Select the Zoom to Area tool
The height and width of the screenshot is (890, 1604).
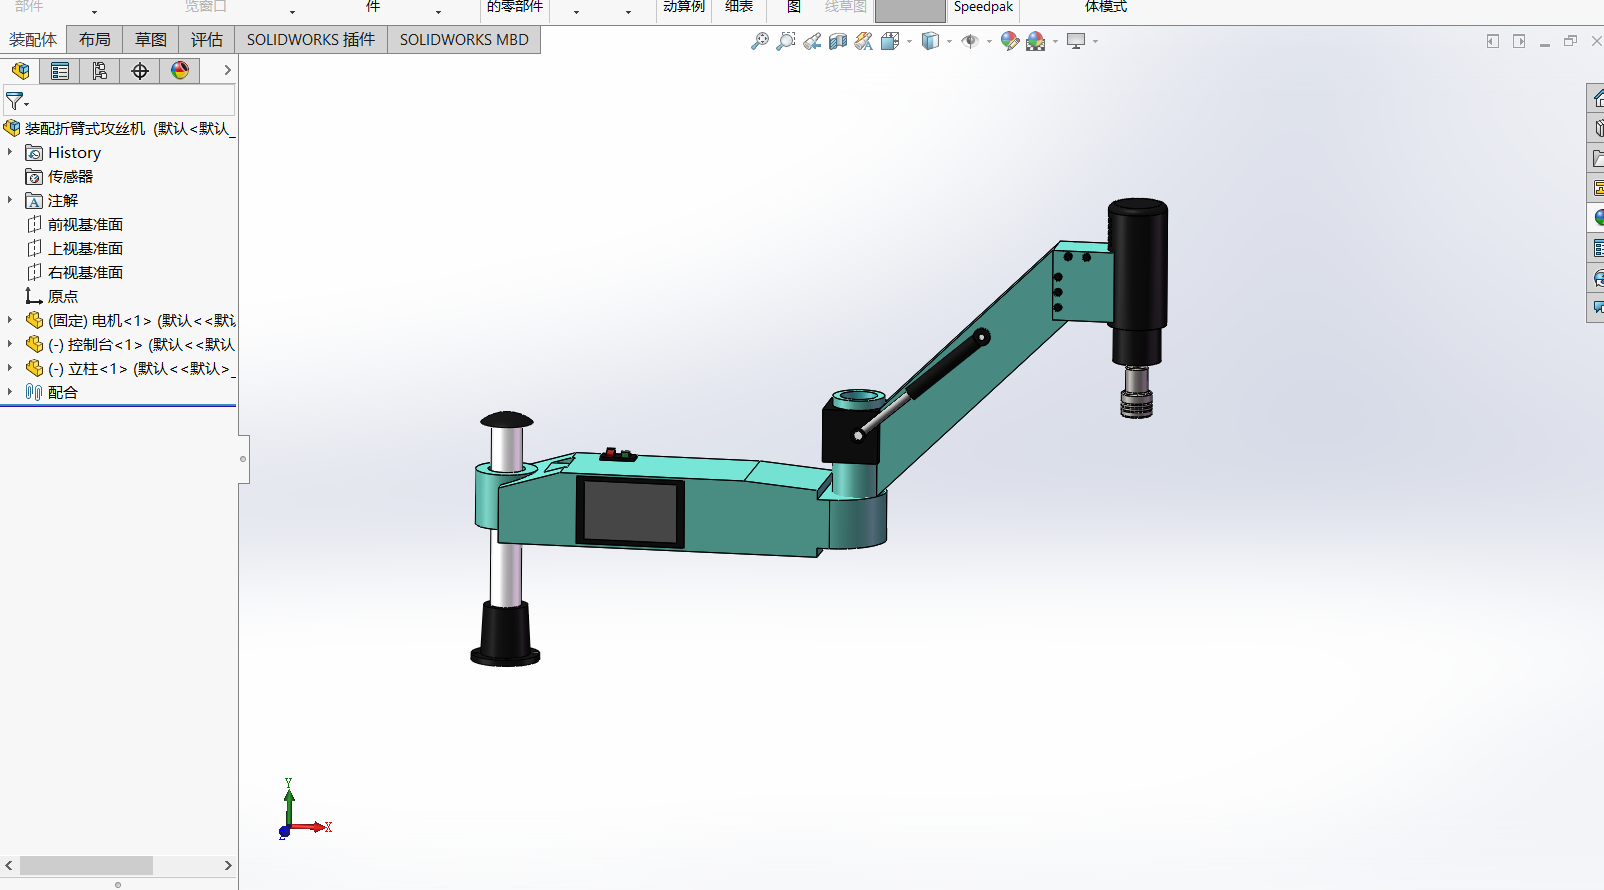click(786, 41)
